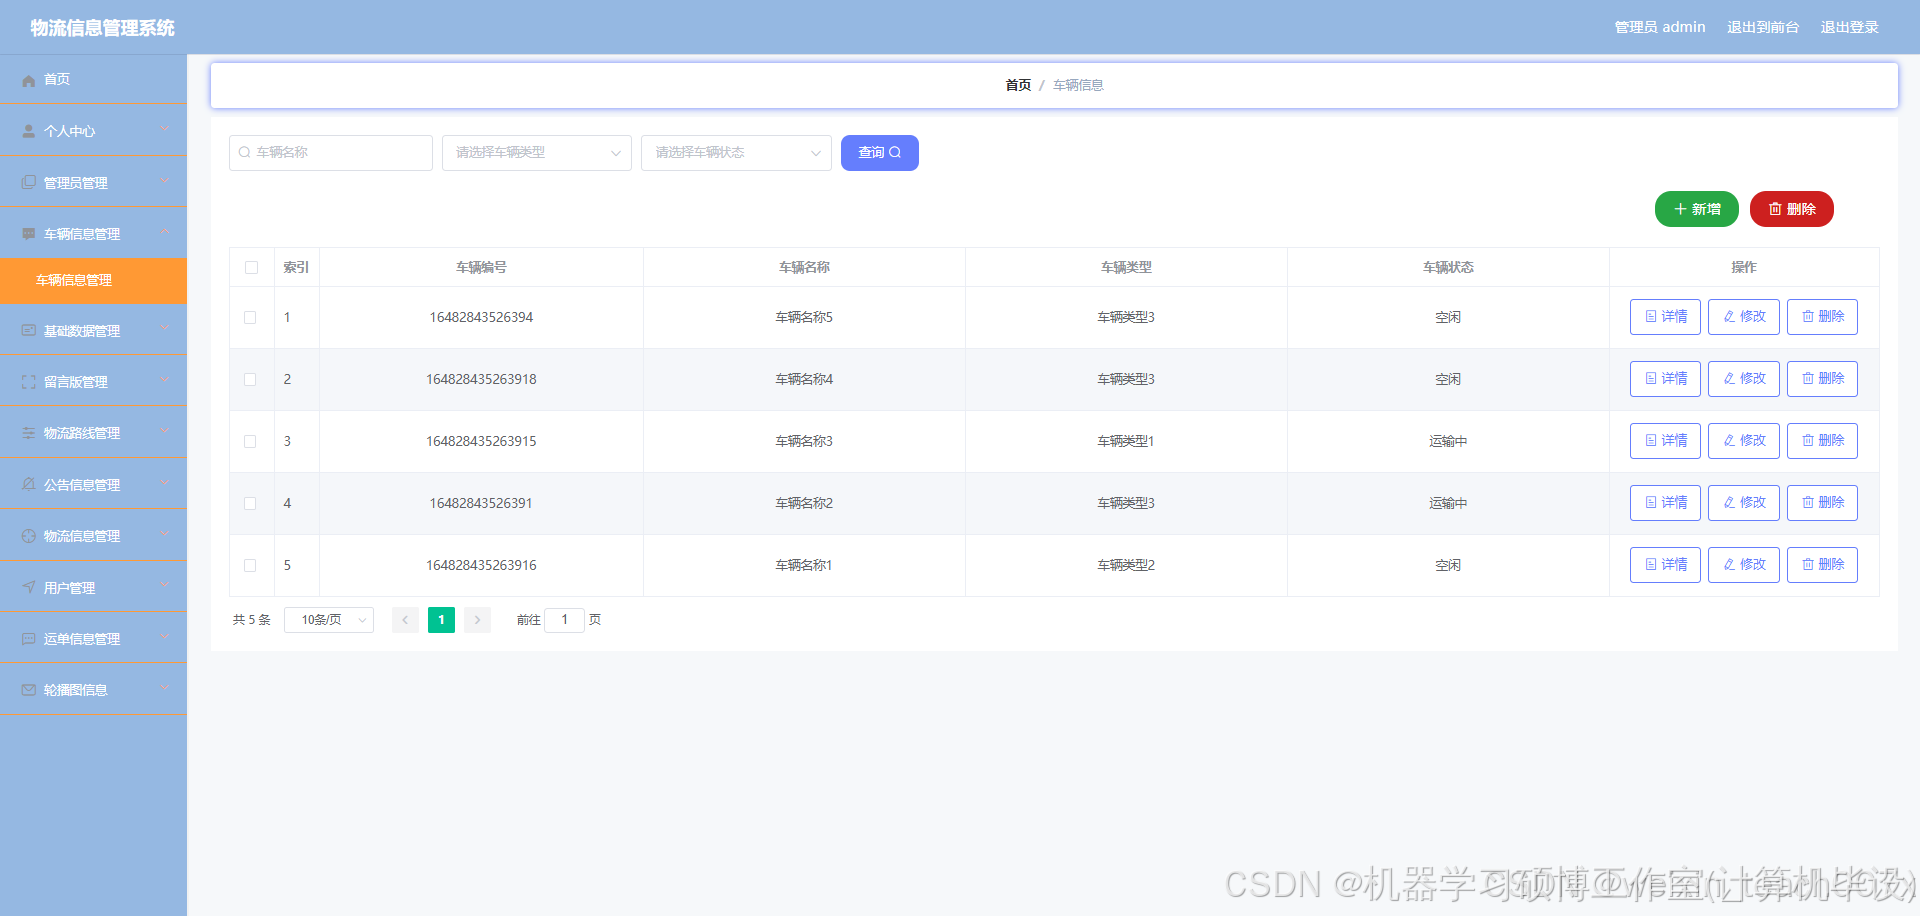The height and width of the screenshot is (916, 1920).
Task: Click 详情 for vehicle 车辆名称4
Action: coord(1664,378)
